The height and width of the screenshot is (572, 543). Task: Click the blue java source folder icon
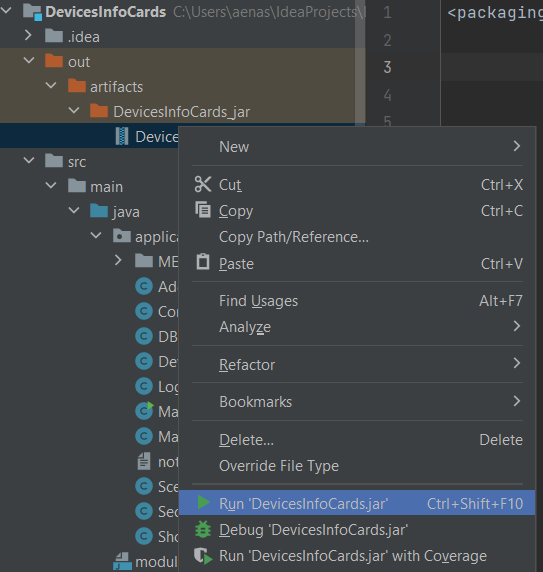99,211
